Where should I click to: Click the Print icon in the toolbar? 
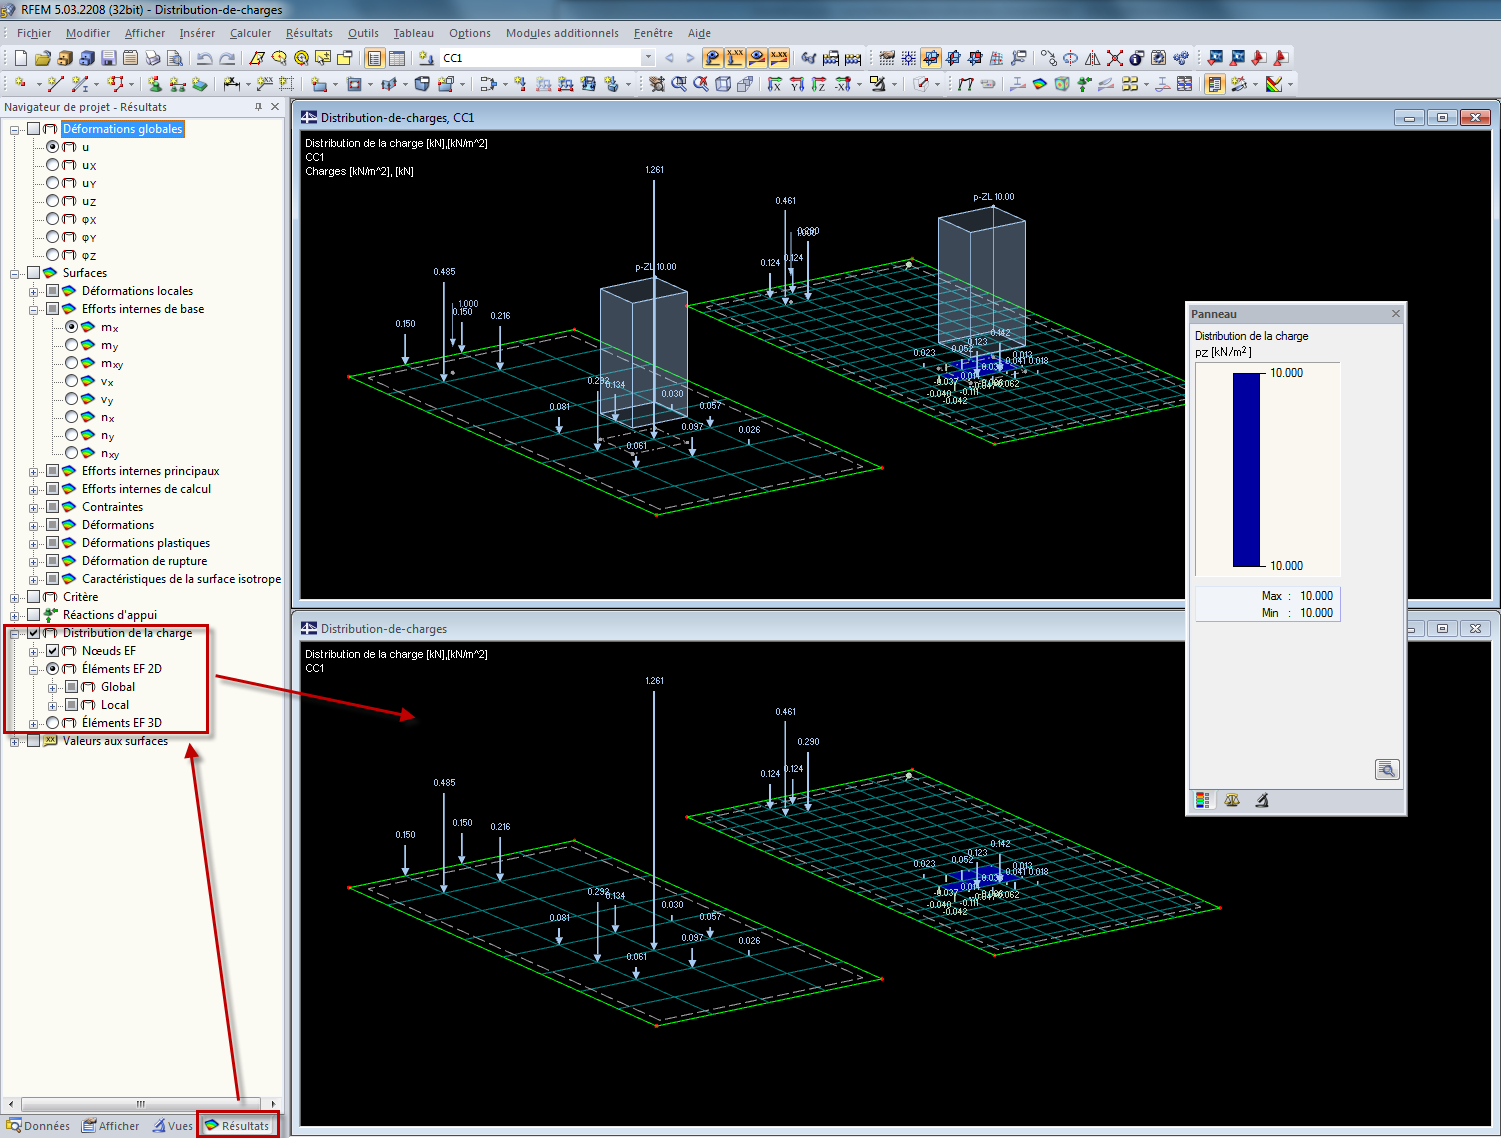click(x=153, y=58)
